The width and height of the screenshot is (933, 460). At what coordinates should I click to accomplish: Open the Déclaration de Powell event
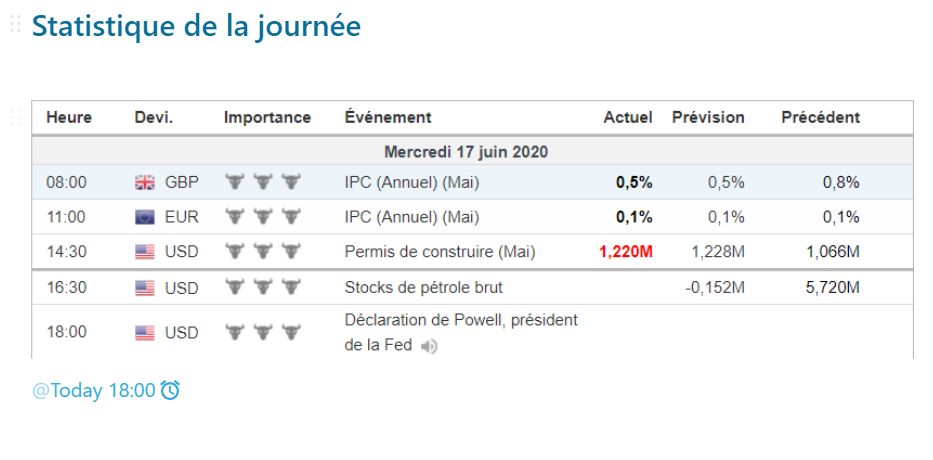(x=461, y=321)
